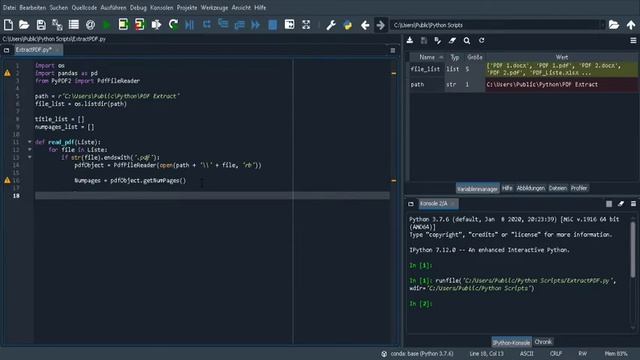The width and height of the screenshot is (640, 360).
Task: Clear console variables with eraser icon
Action: click(x=621, y=204)
